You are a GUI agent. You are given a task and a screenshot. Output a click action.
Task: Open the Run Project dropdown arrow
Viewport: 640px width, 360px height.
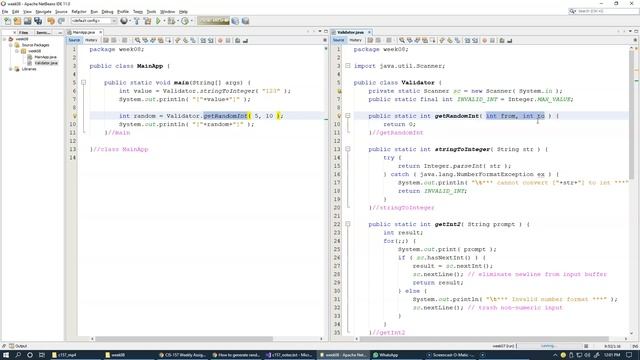[x=164, y=21]
